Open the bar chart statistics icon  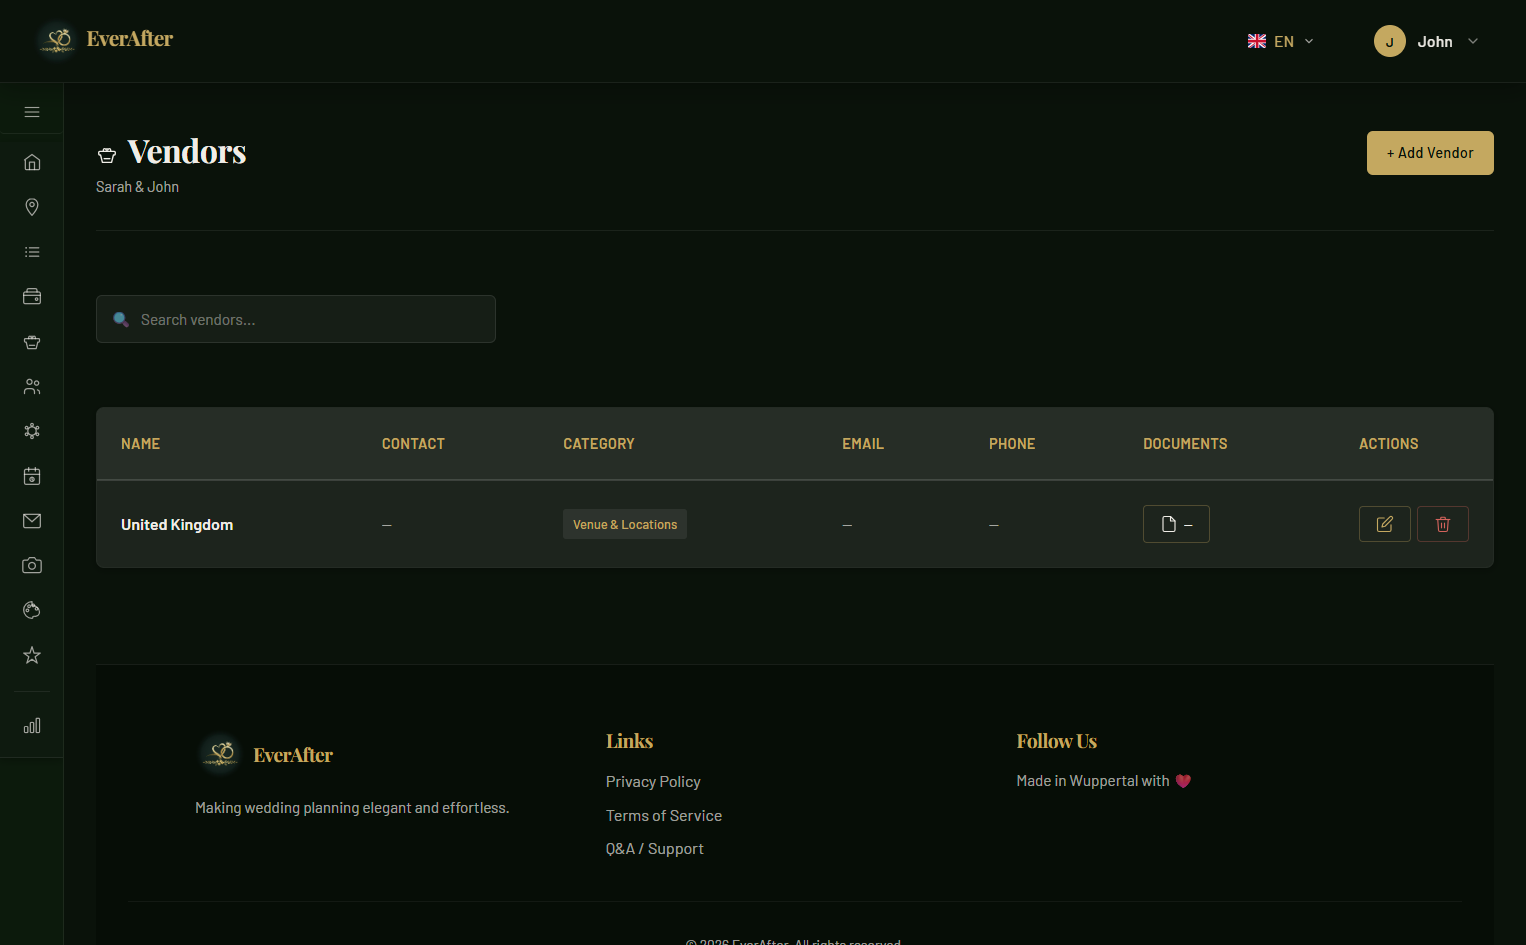(x=32, y=726)
